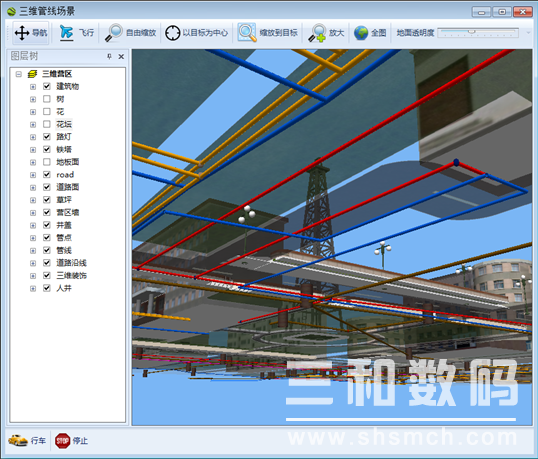Select the 三维营区 root label
Viewport: 538px width, 459px height.
[57, 74]
